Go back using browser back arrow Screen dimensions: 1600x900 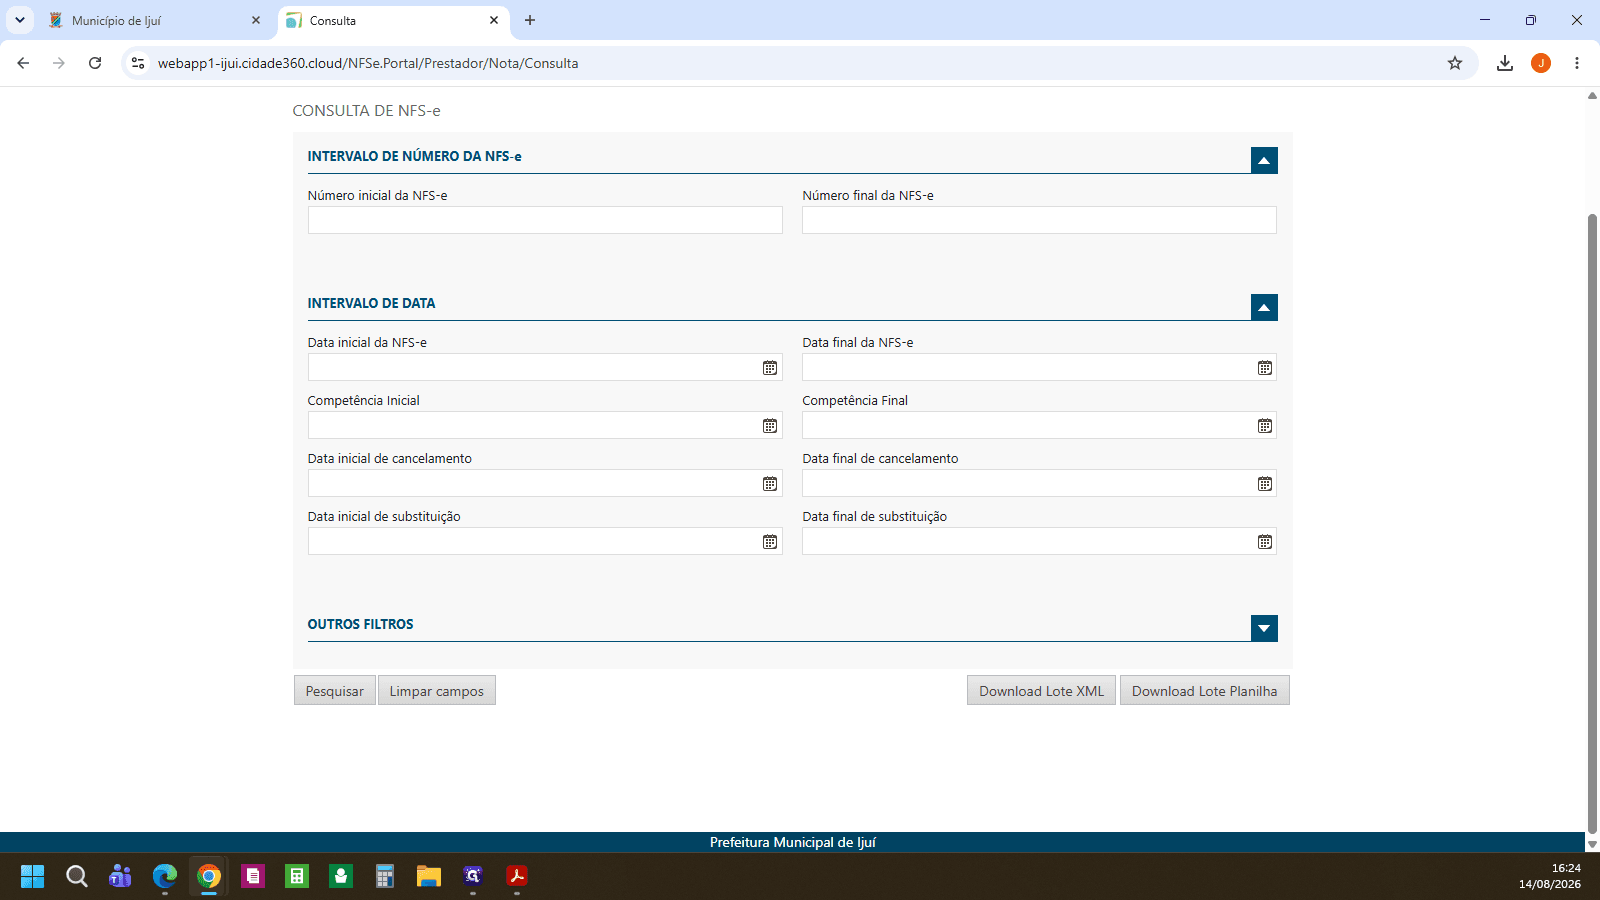click(x=23, y=63)
